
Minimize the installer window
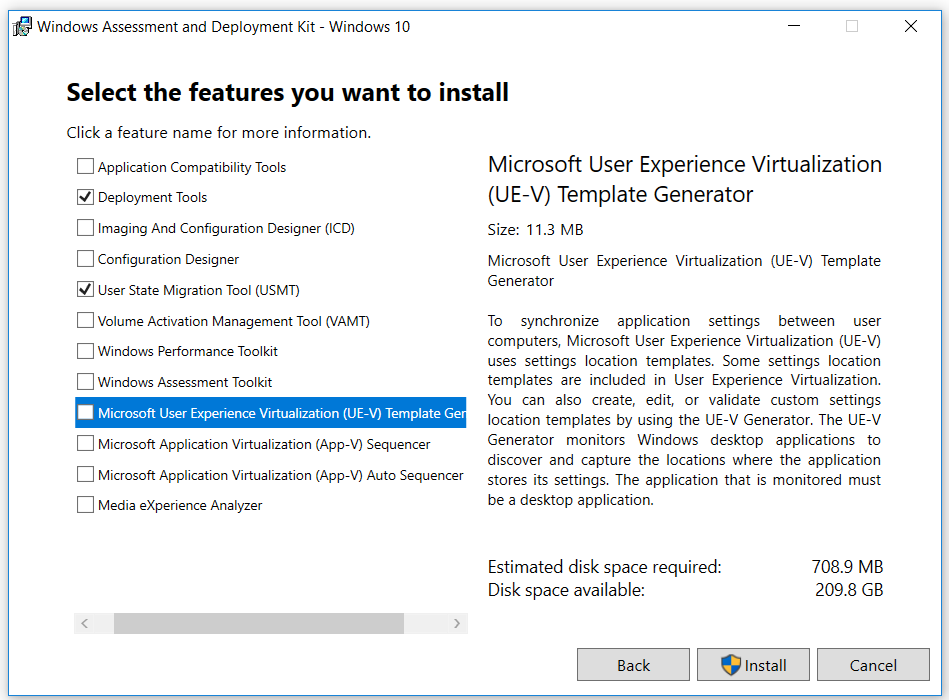[794, 26]
